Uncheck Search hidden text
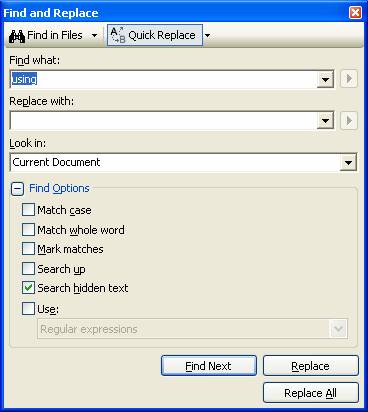The width and height of the screenshot is (368, 412). tap(28, 288)
